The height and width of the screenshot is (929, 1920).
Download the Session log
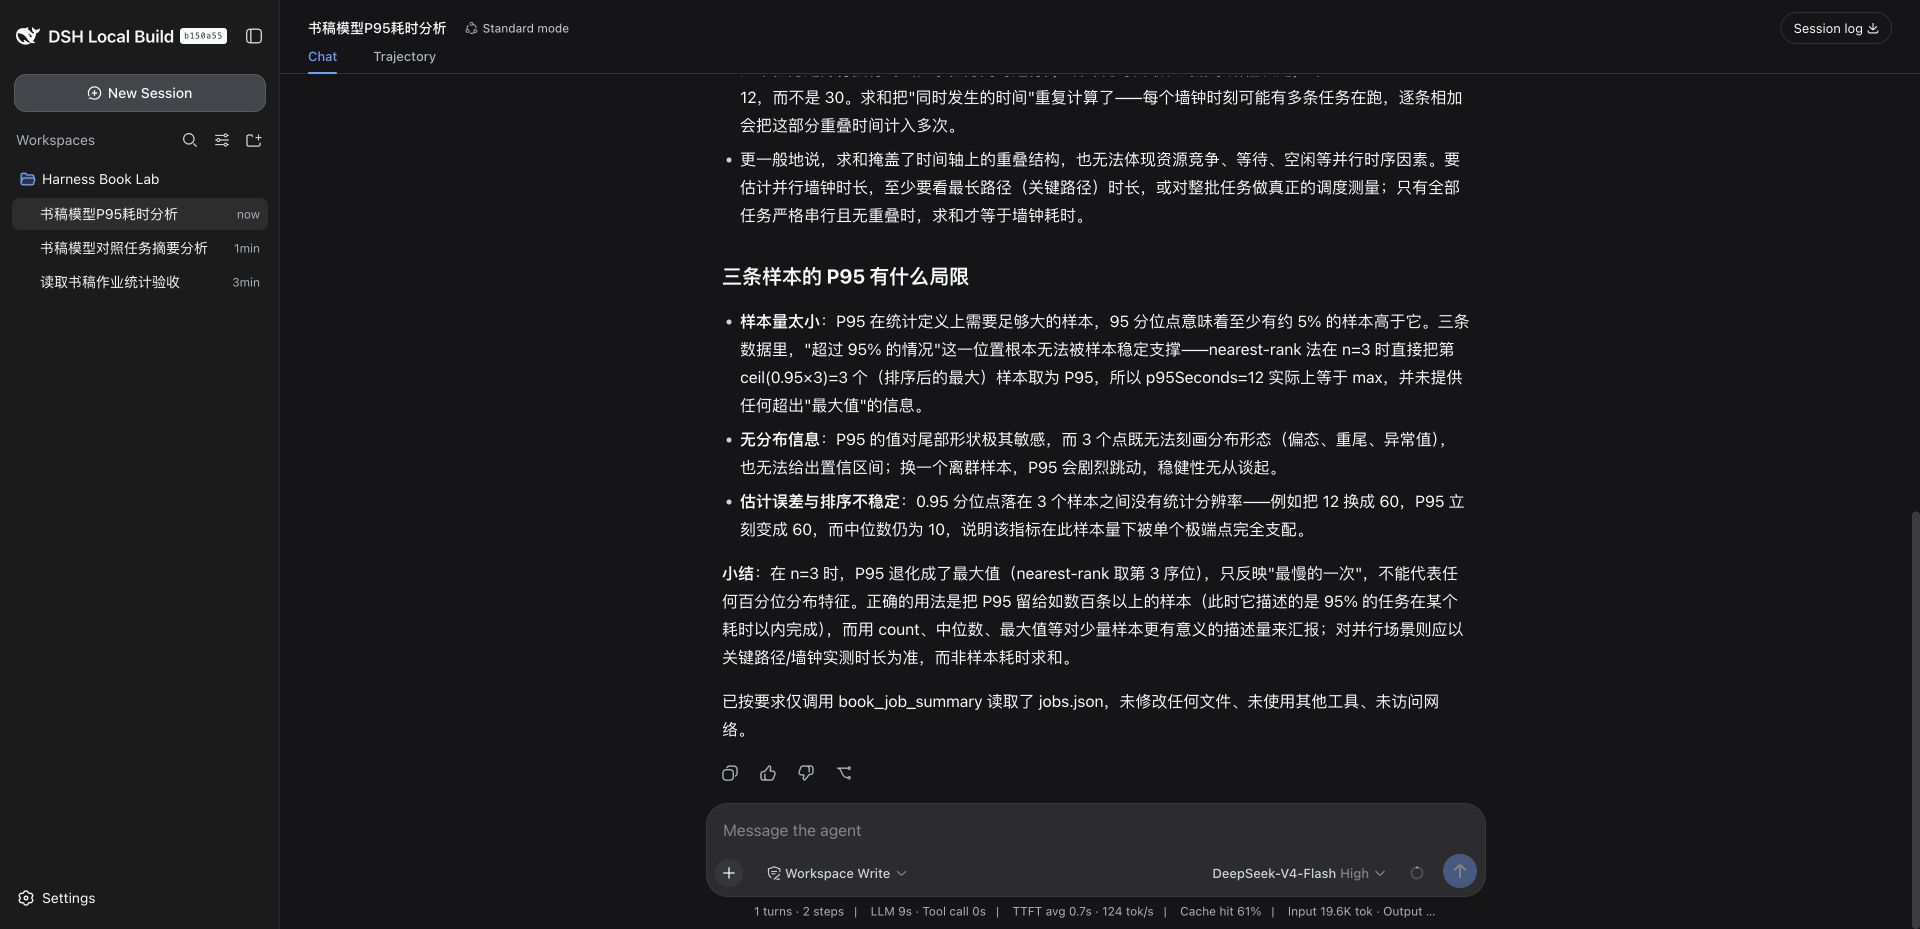point(1836,28)
